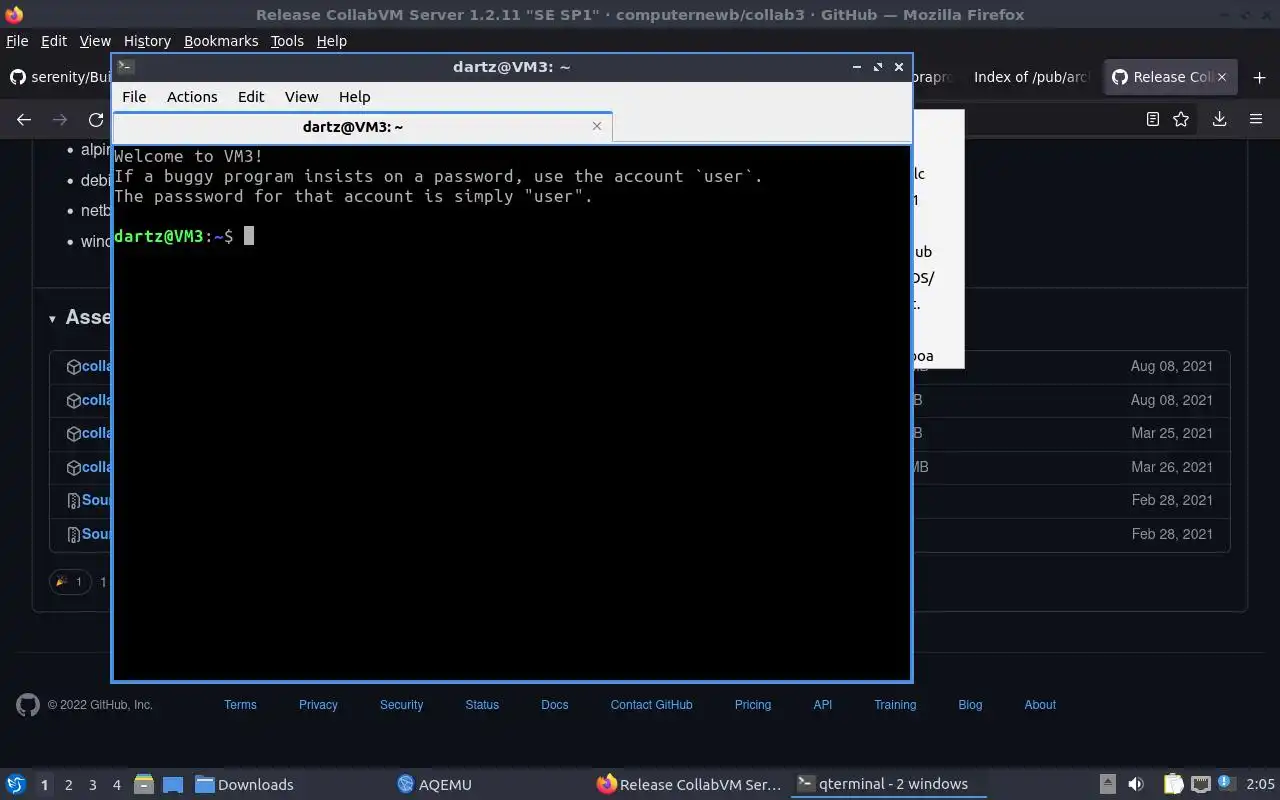This screenshot has width=1280, height=800.
Task: Open Firefox Help menu
Action: point(331,41)
